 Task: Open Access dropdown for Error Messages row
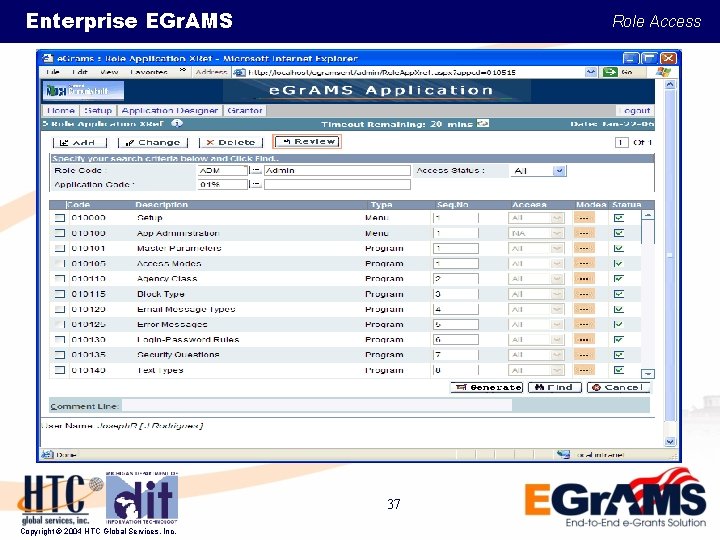(x=536, y=325)
